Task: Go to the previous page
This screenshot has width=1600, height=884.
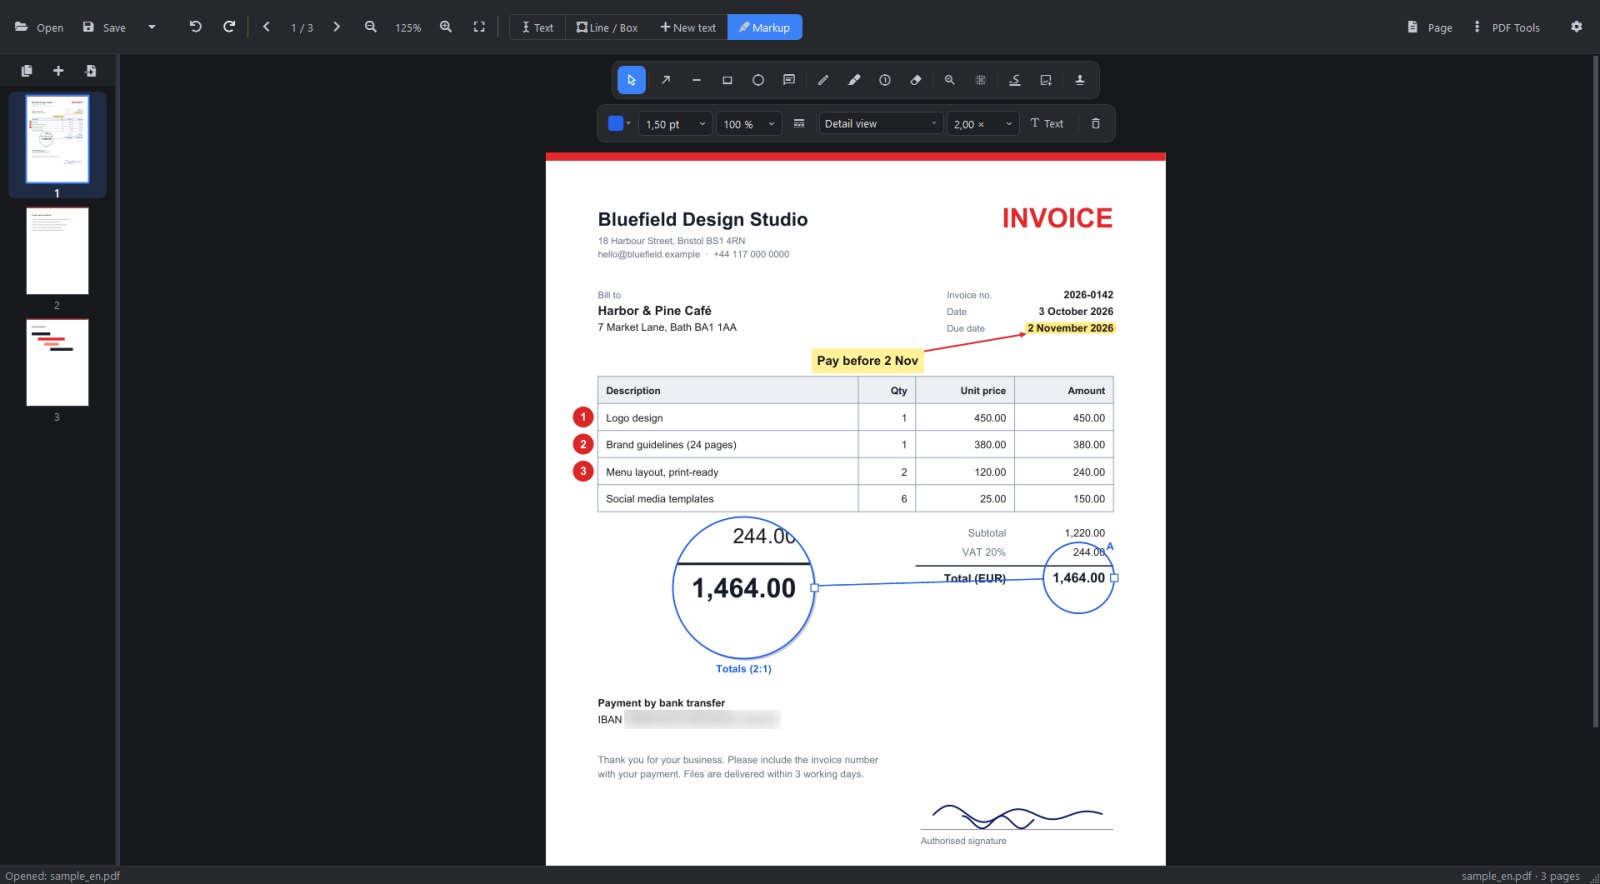Action: click(x=266, y=27)
